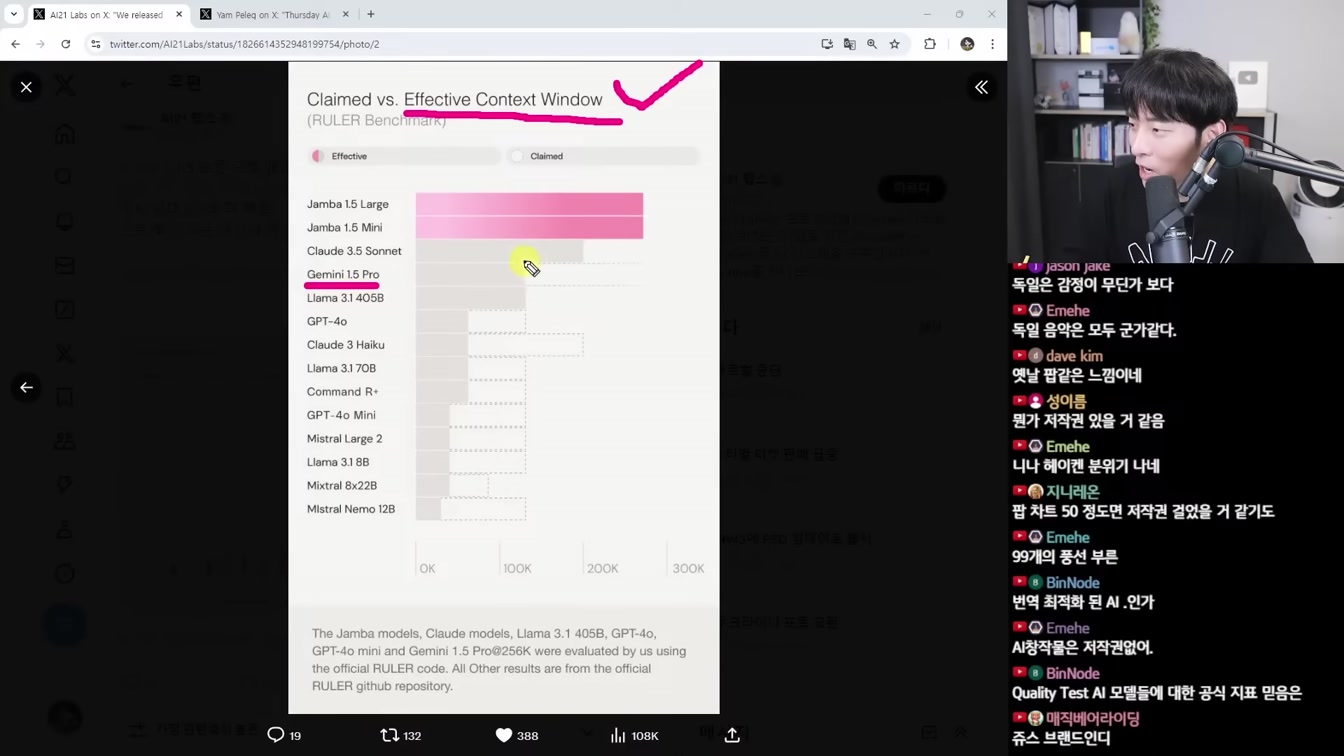Bookmark this page with the star icon
1344x756 pixels.
coord(895,44)
